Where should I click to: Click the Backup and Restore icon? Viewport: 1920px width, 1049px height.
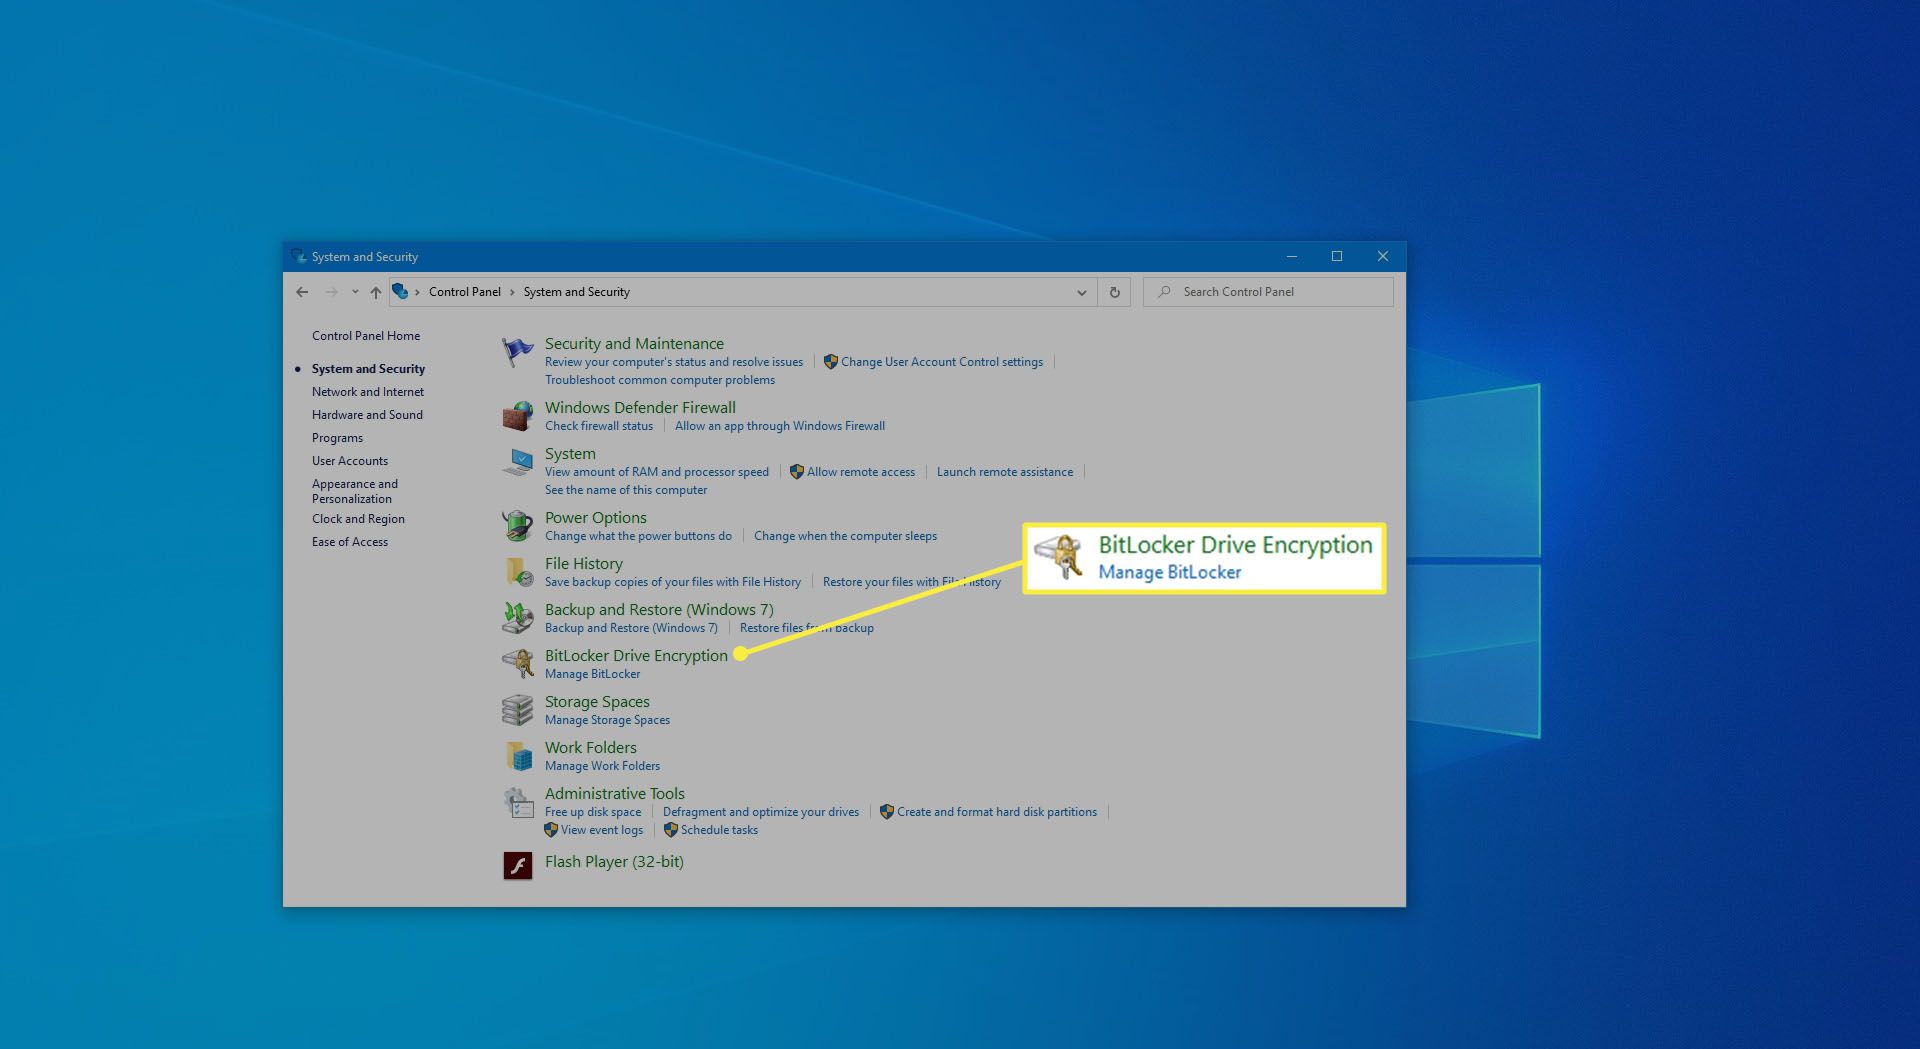tap(517, 618)
